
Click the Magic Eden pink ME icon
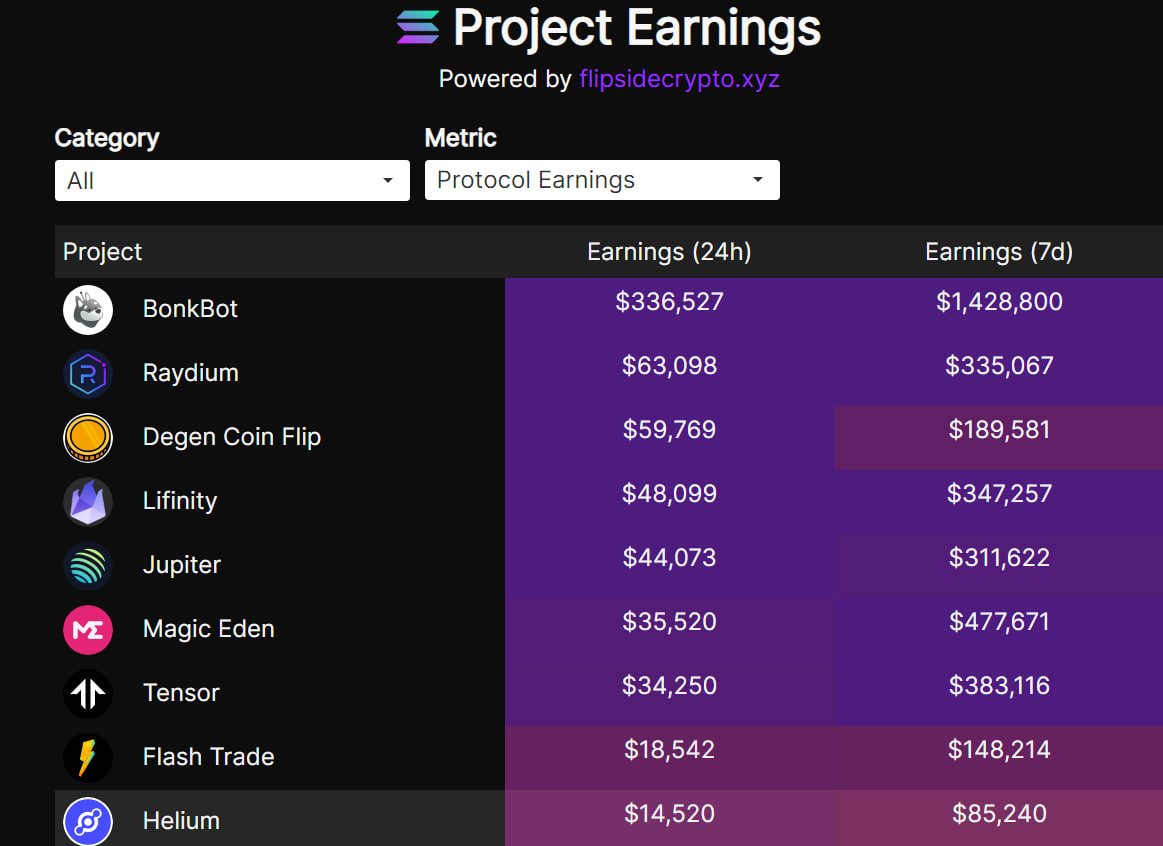[x=88, y=629]
